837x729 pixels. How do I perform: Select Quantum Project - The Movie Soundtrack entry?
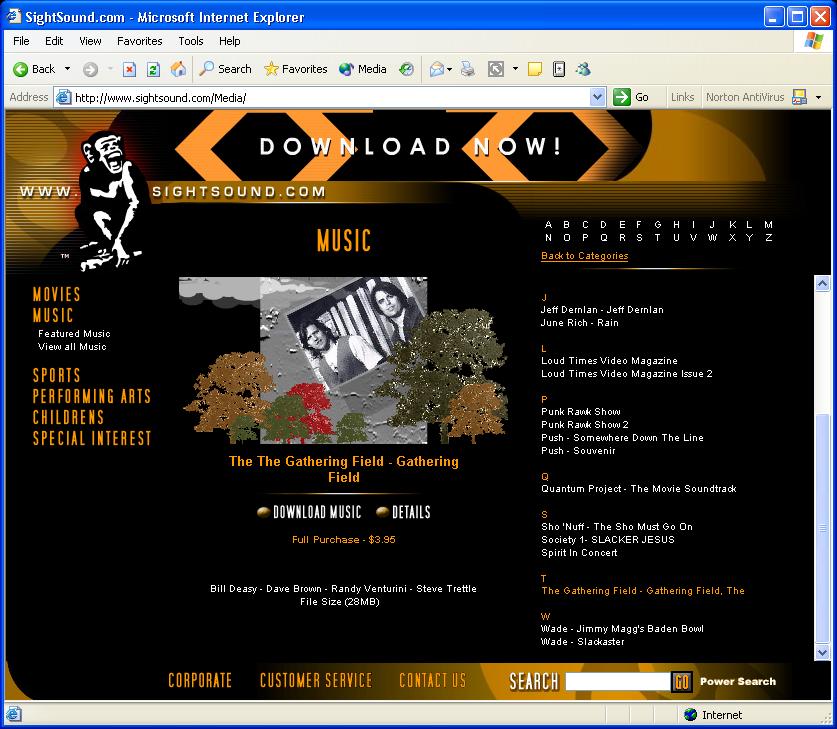pos(638,488)
